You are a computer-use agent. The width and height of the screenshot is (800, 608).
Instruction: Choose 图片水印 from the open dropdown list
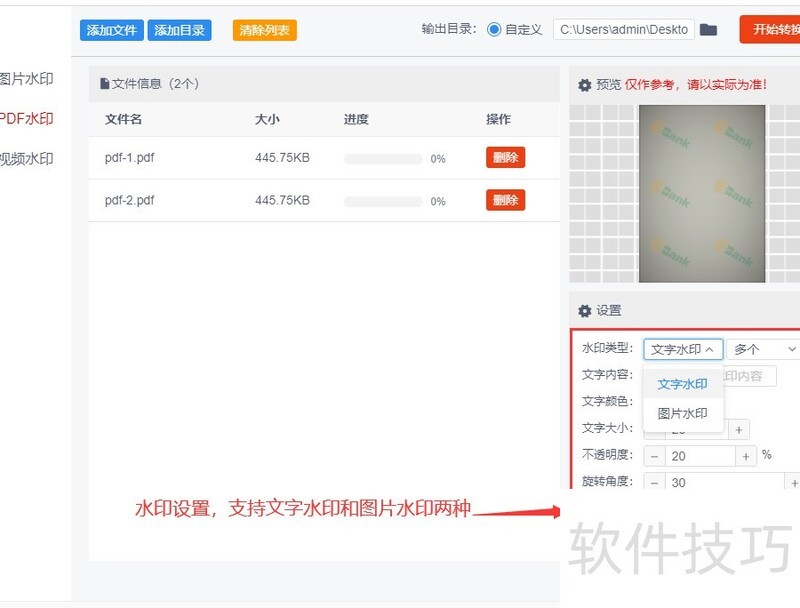pos(681,411)
